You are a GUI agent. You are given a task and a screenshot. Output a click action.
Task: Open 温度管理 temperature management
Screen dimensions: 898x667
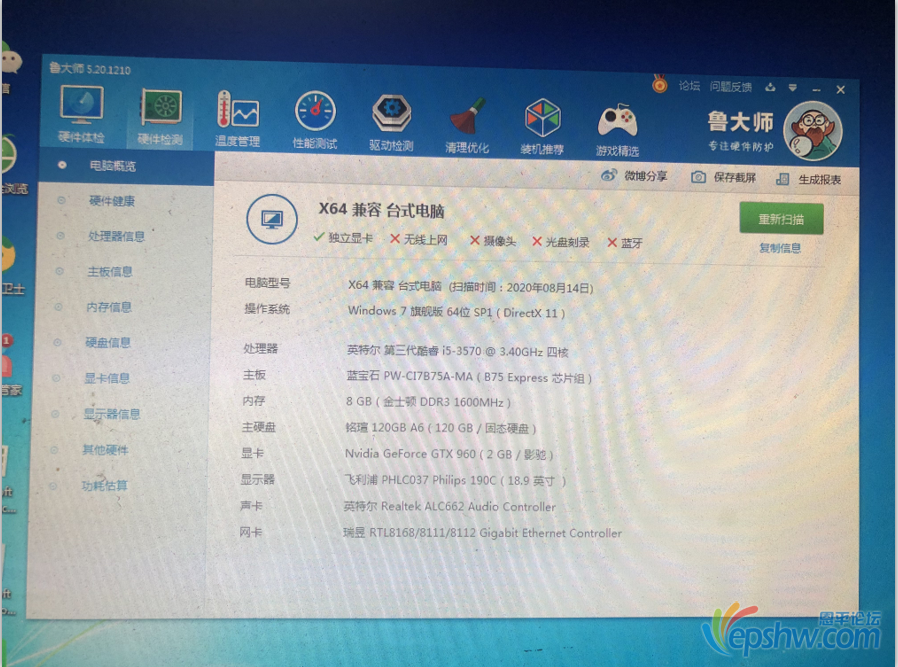coord(238,119)
